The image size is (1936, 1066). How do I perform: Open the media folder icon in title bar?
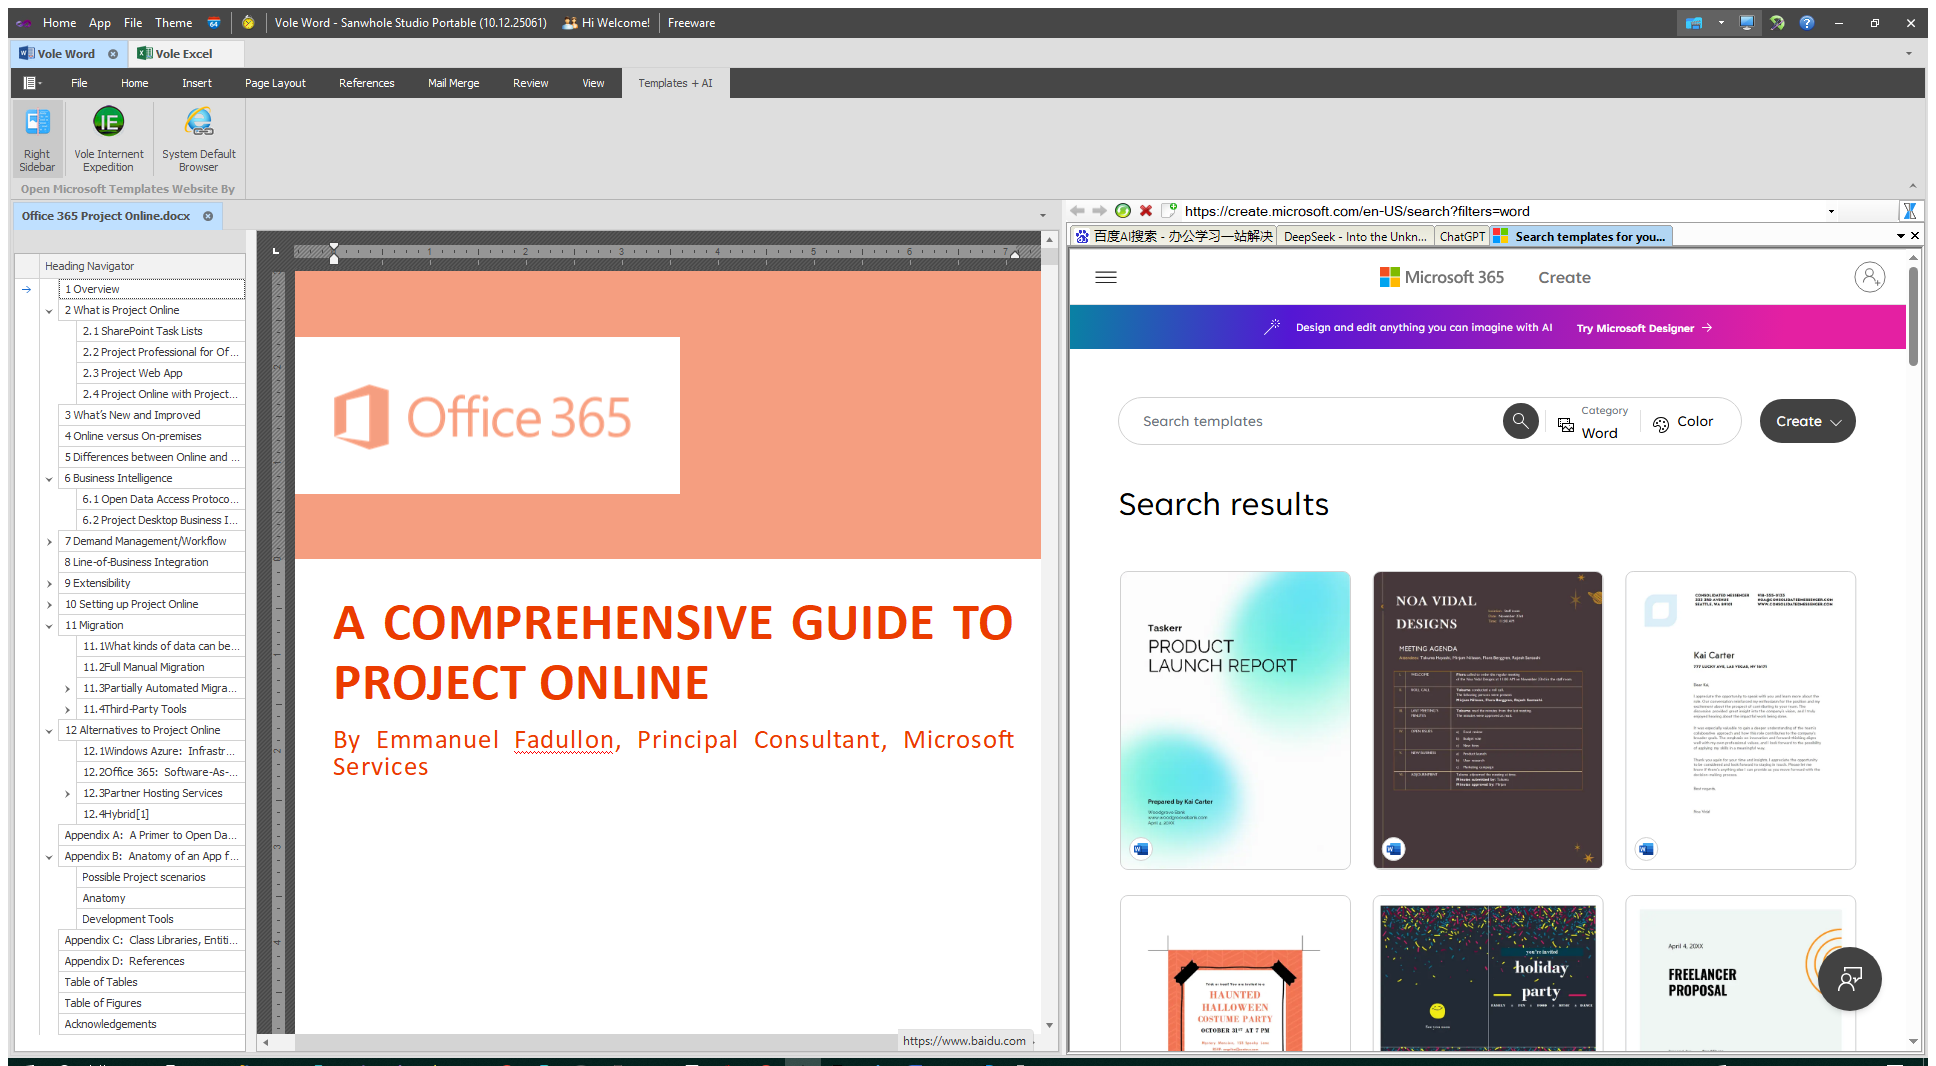tap(1694, 23)
